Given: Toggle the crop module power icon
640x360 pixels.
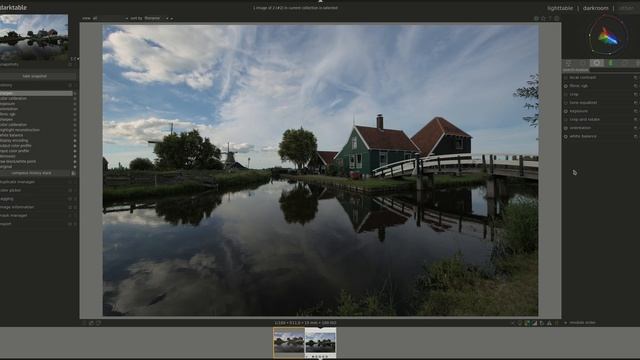Looking at the screenshot, I should (x=566, y=94).
